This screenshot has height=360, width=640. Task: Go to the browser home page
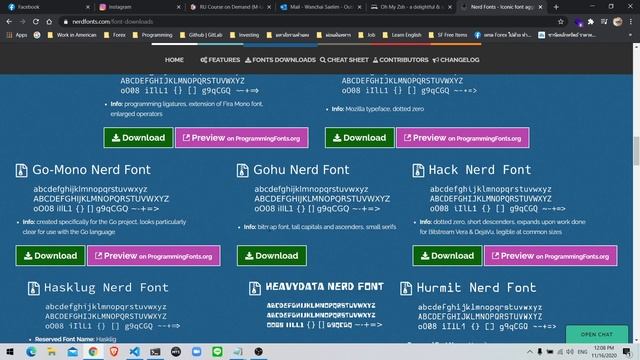click(x=49, y=22)
